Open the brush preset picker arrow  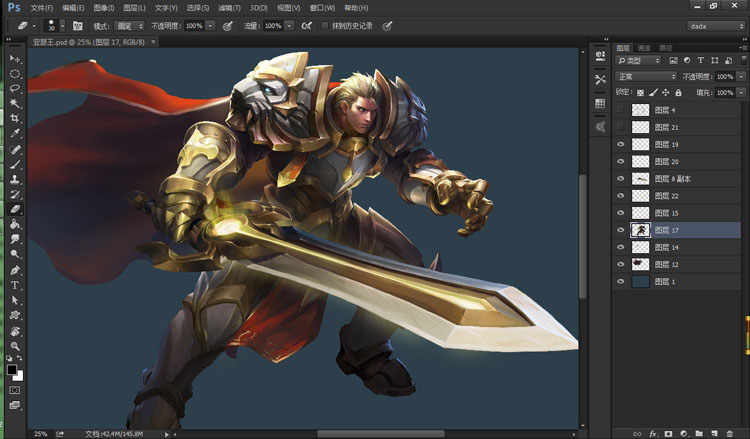(x=62, y=26)
